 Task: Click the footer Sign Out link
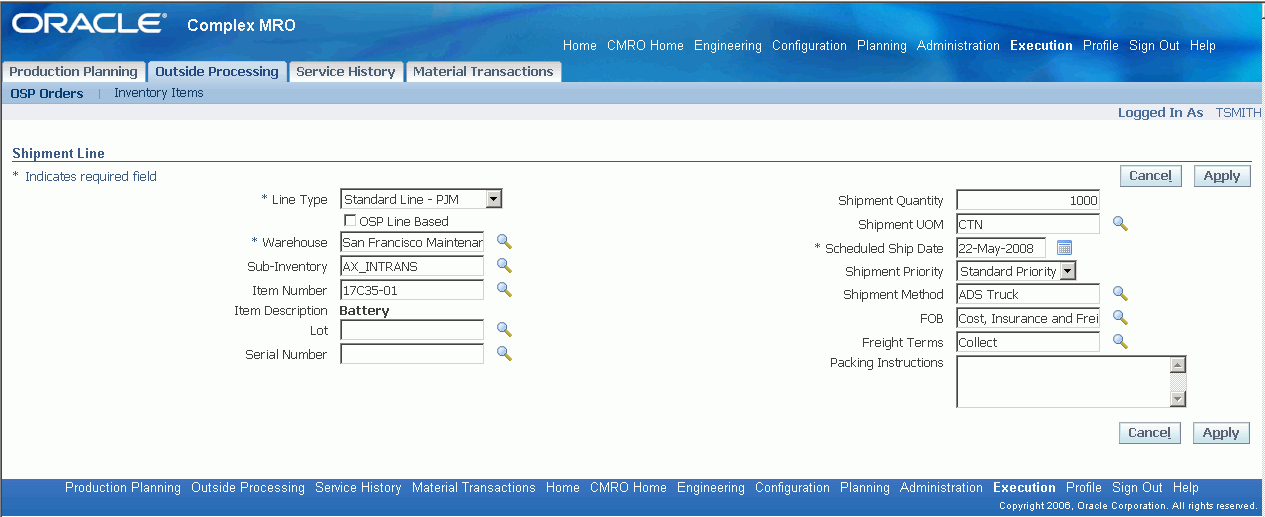click(1137, 488)
